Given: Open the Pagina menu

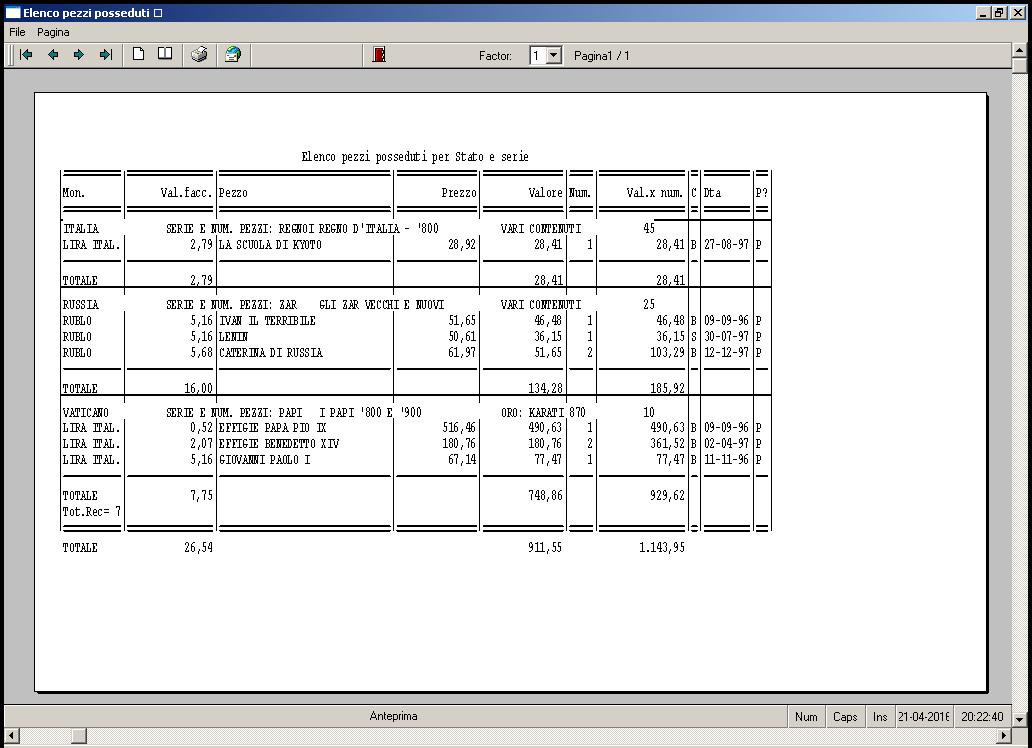Looking at the screenshot, I should coord(53,32).
